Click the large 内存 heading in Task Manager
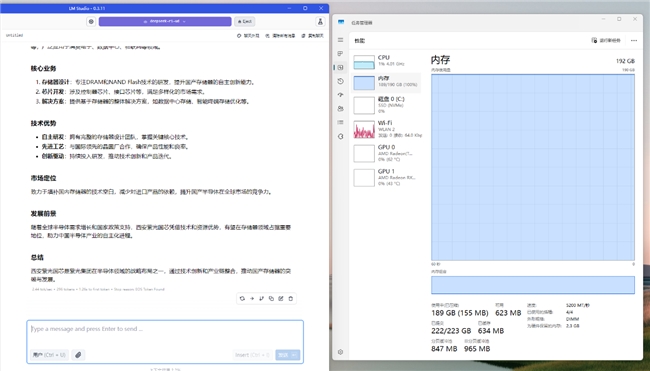650x371 pixels. [440, 60]
